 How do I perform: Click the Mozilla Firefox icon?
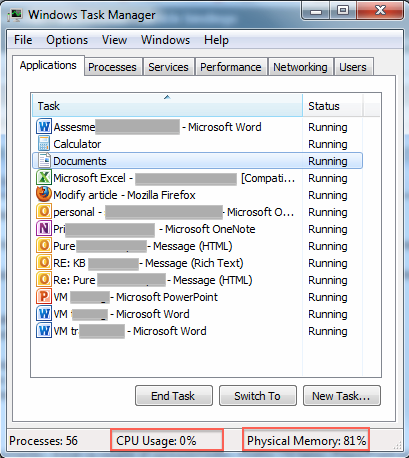click(x=44, y=195)
